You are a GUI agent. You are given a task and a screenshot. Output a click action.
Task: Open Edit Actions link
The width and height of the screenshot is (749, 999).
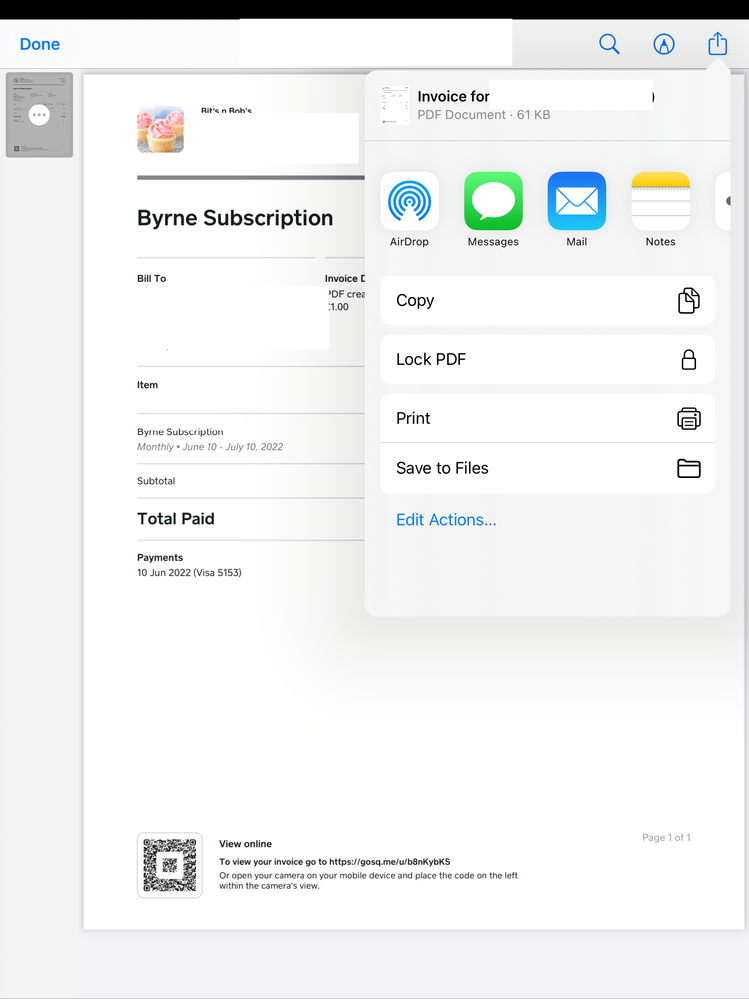(x=446, y=520)
